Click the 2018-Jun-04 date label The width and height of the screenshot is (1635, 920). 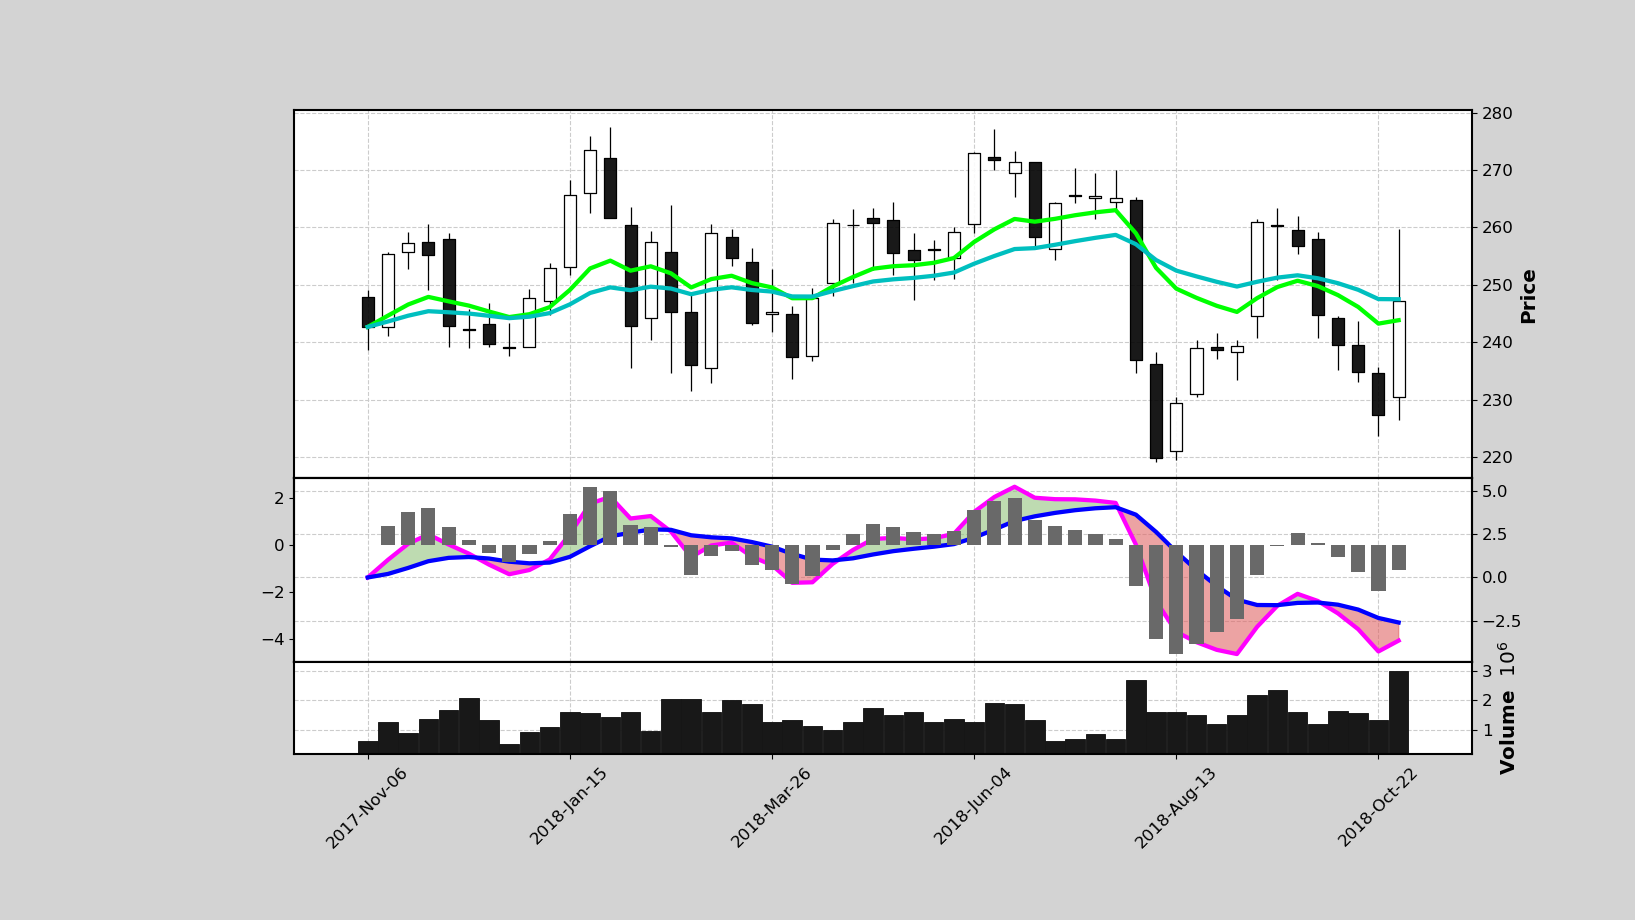click(x=973, y=806)
